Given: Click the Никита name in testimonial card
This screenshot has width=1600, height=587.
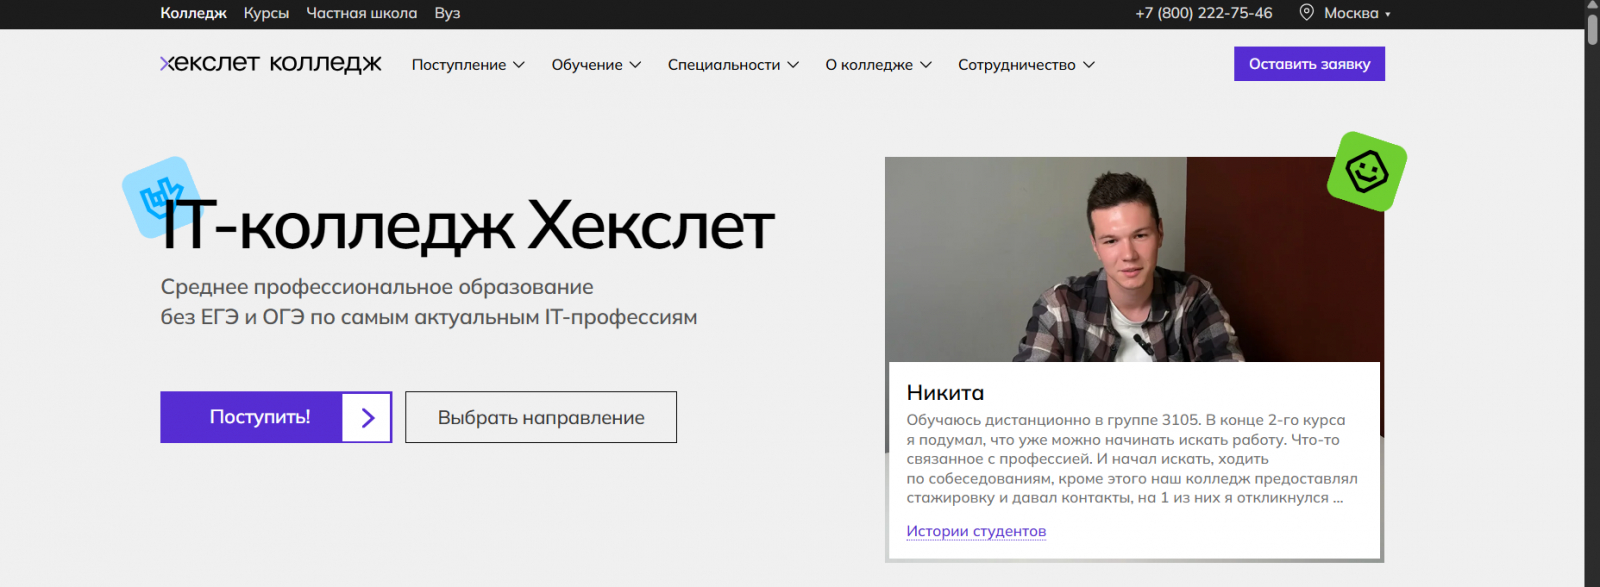Looking at the screenshot, I should [945, 393].
